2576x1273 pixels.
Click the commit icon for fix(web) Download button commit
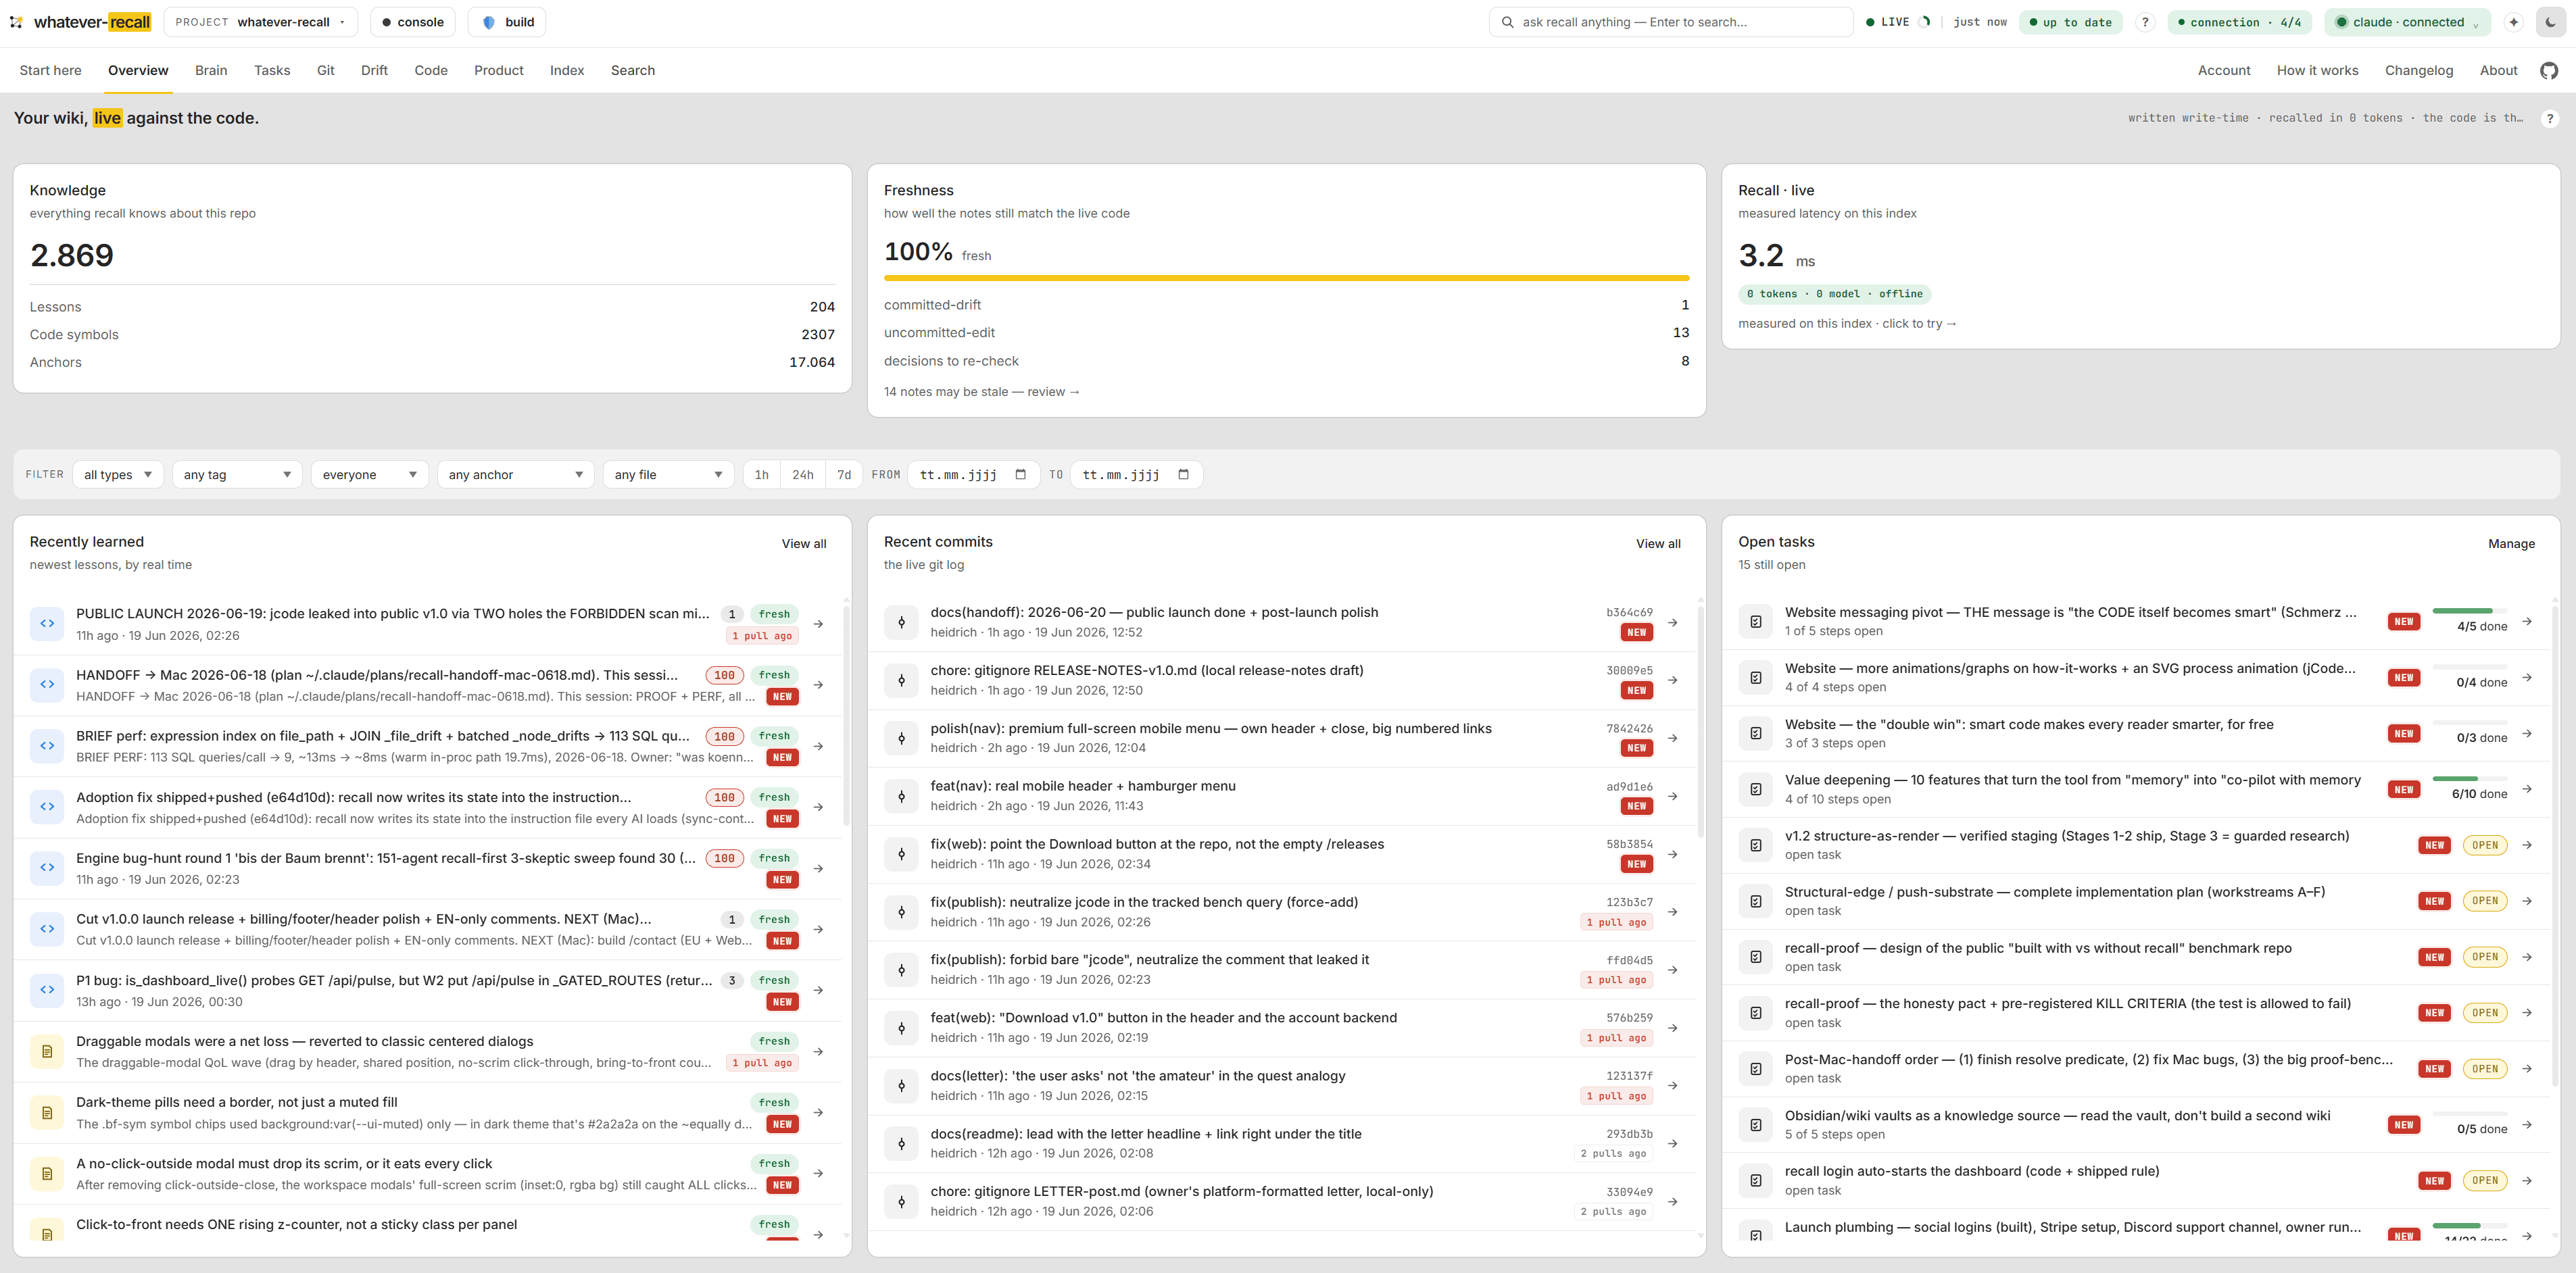[x=901, y=854]
